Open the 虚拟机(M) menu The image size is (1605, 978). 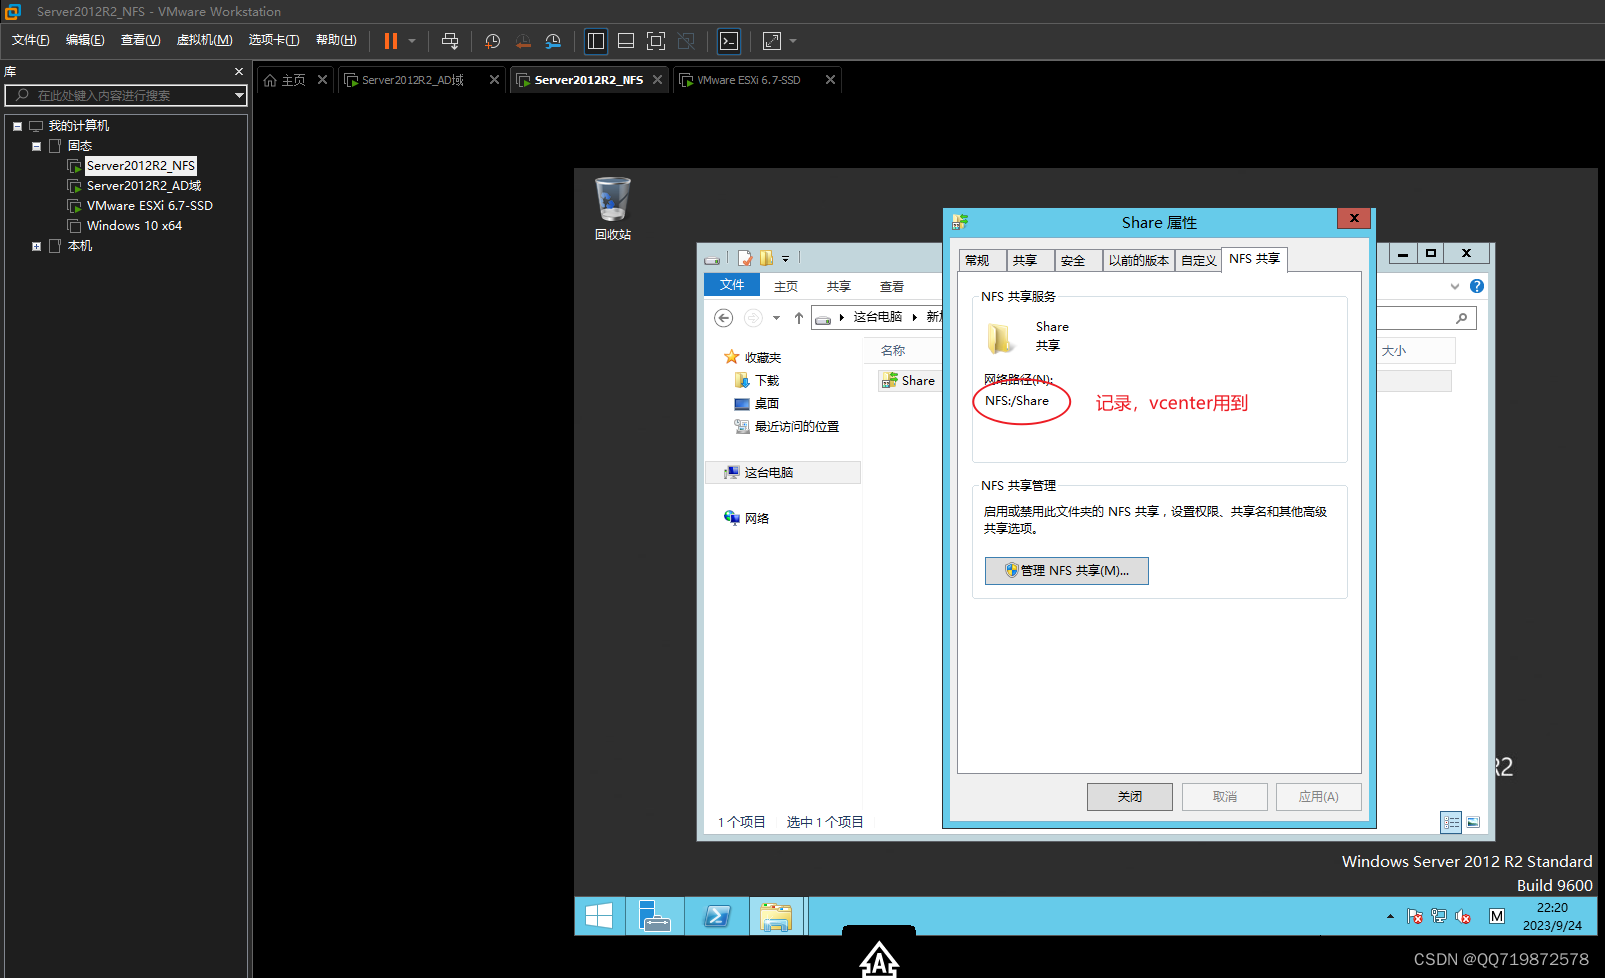click(204, 40)
